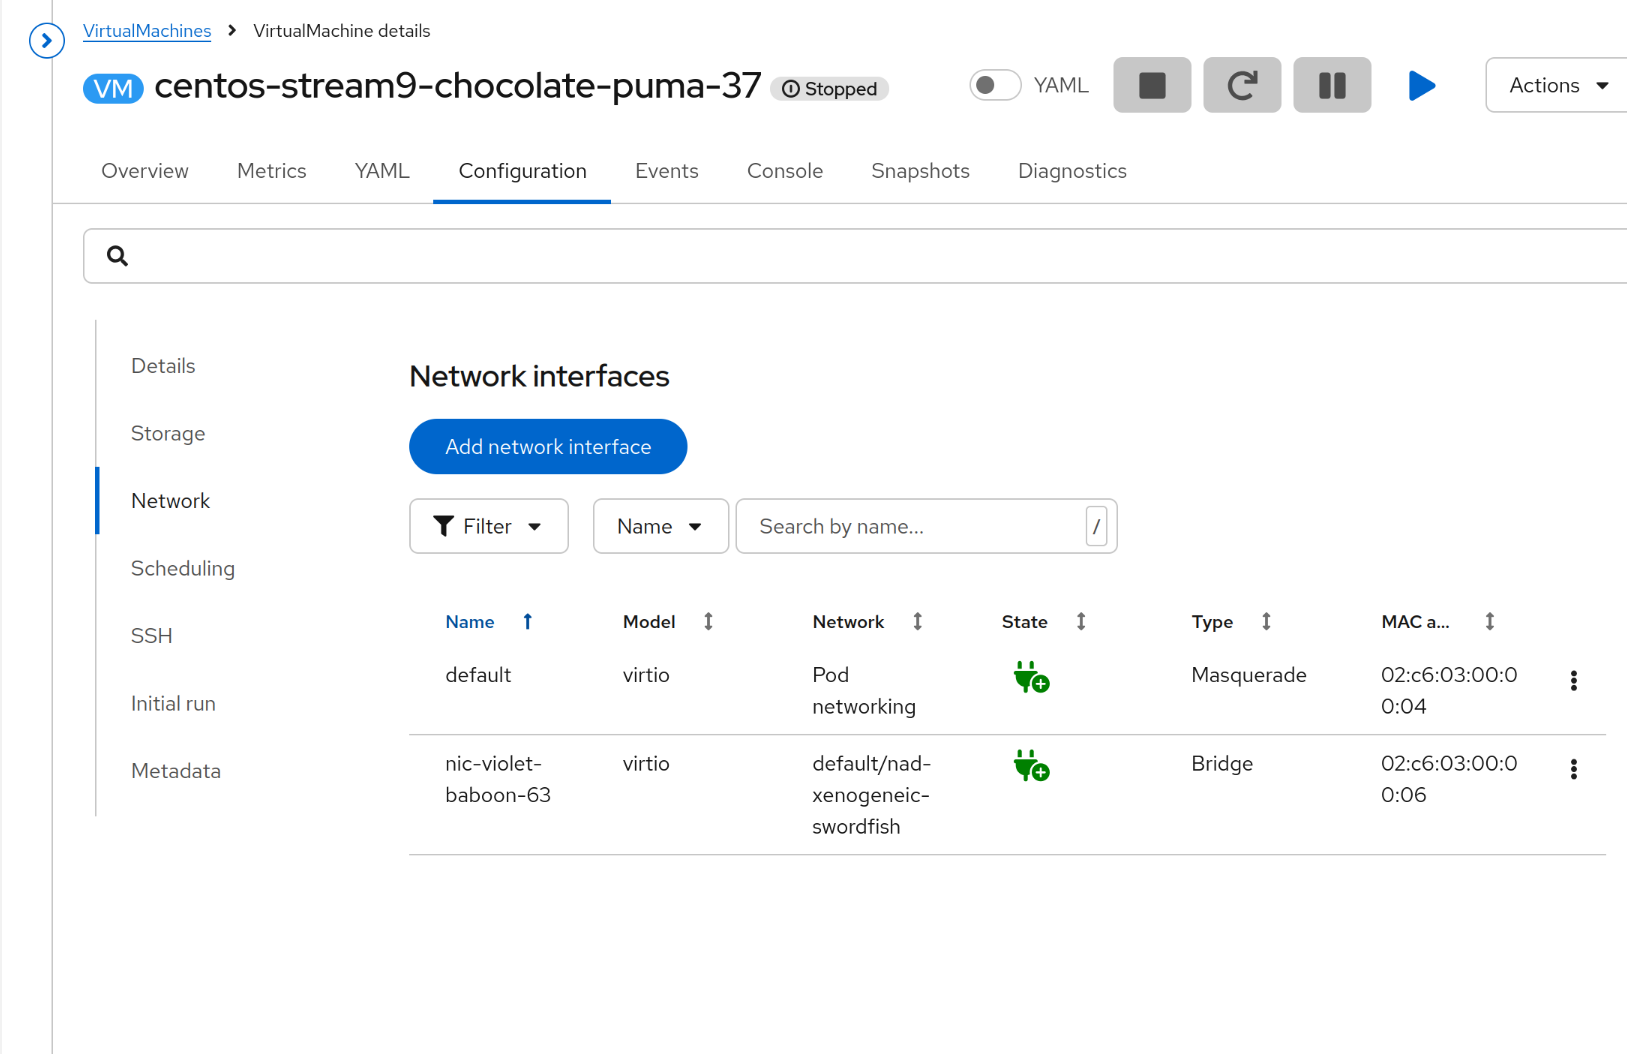Open the Diagnostics tab
The height and width of the screenshot is (1054, 1627).
[x=1072, y=171]
